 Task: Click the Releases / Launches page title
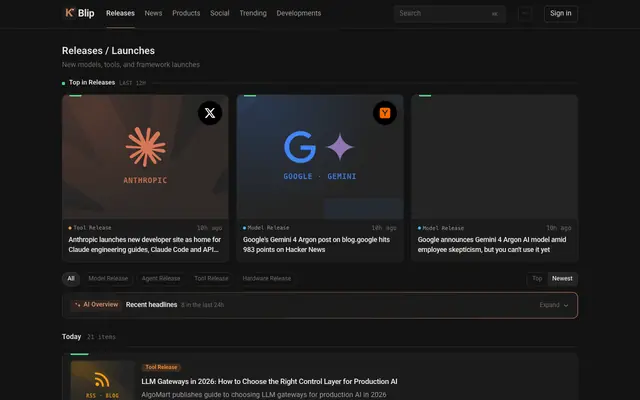coord(108,51)
